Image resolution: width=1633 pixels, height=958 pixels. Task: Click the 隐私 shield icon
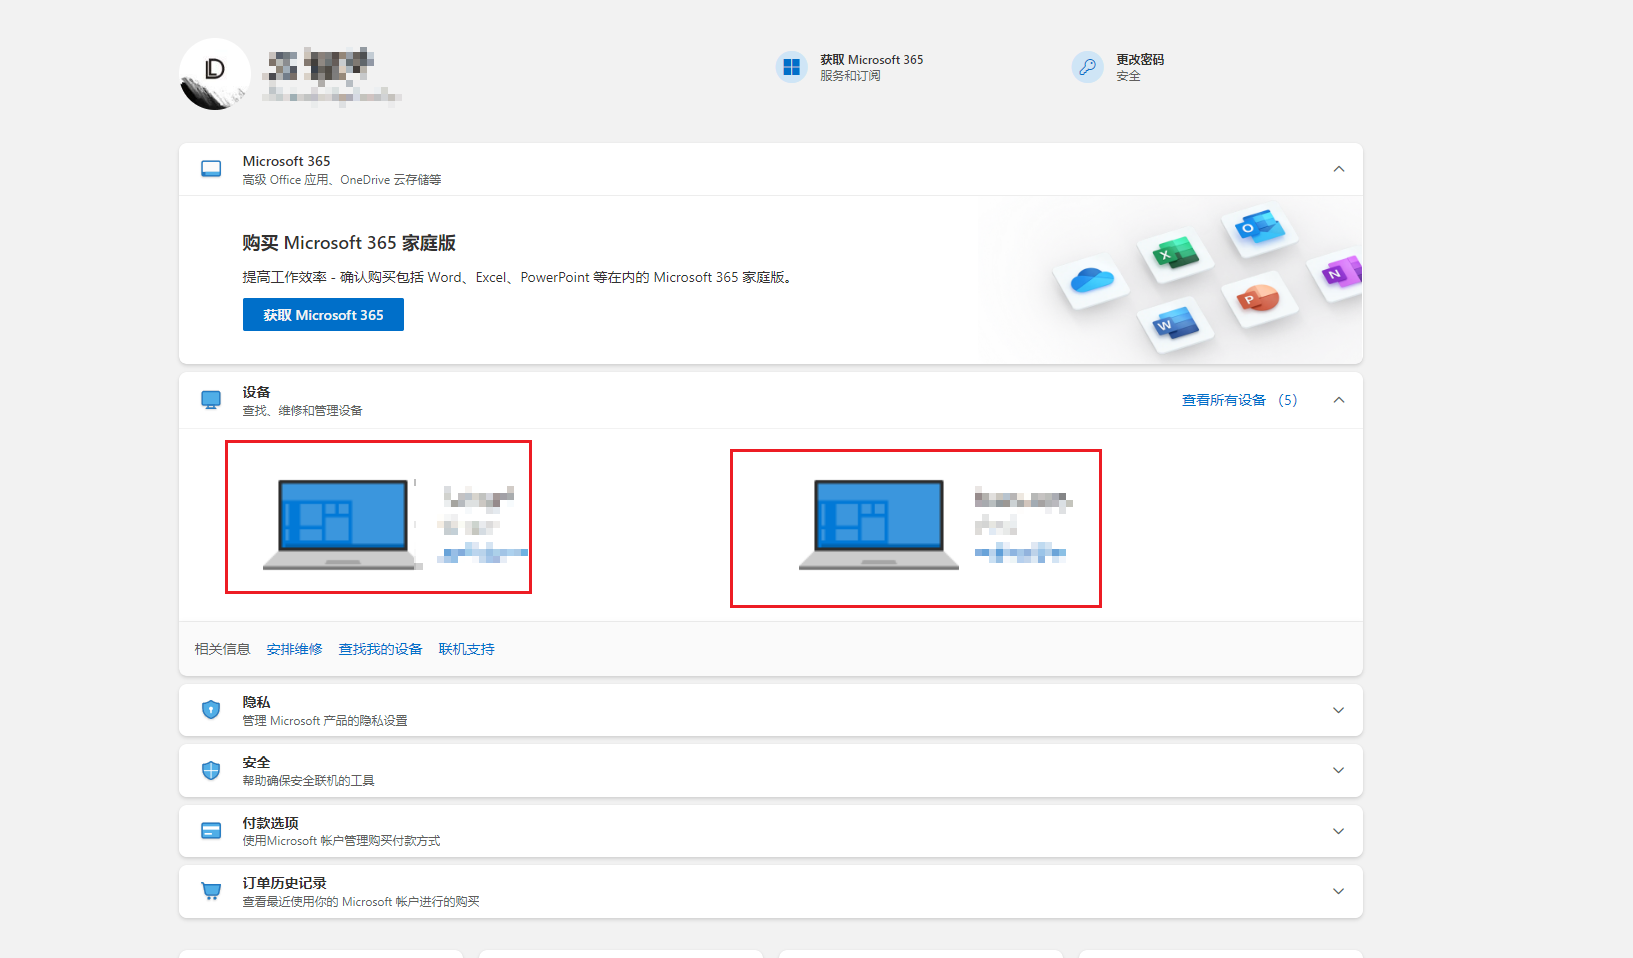pyautogui.click(x=211, y=710)
